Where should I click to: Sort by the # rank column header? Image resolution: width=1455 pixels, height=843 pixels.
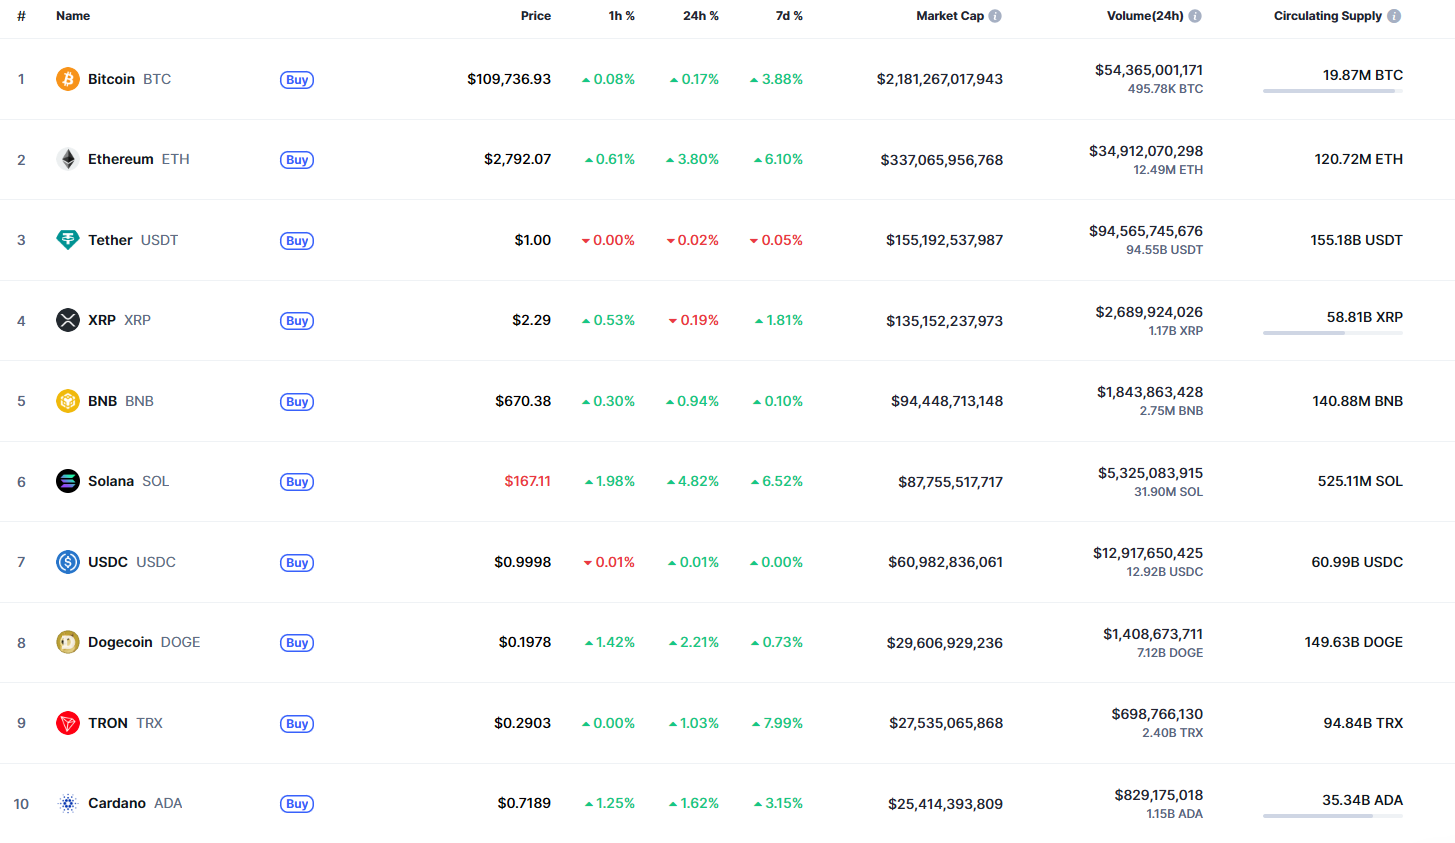(x=21, y=16)
